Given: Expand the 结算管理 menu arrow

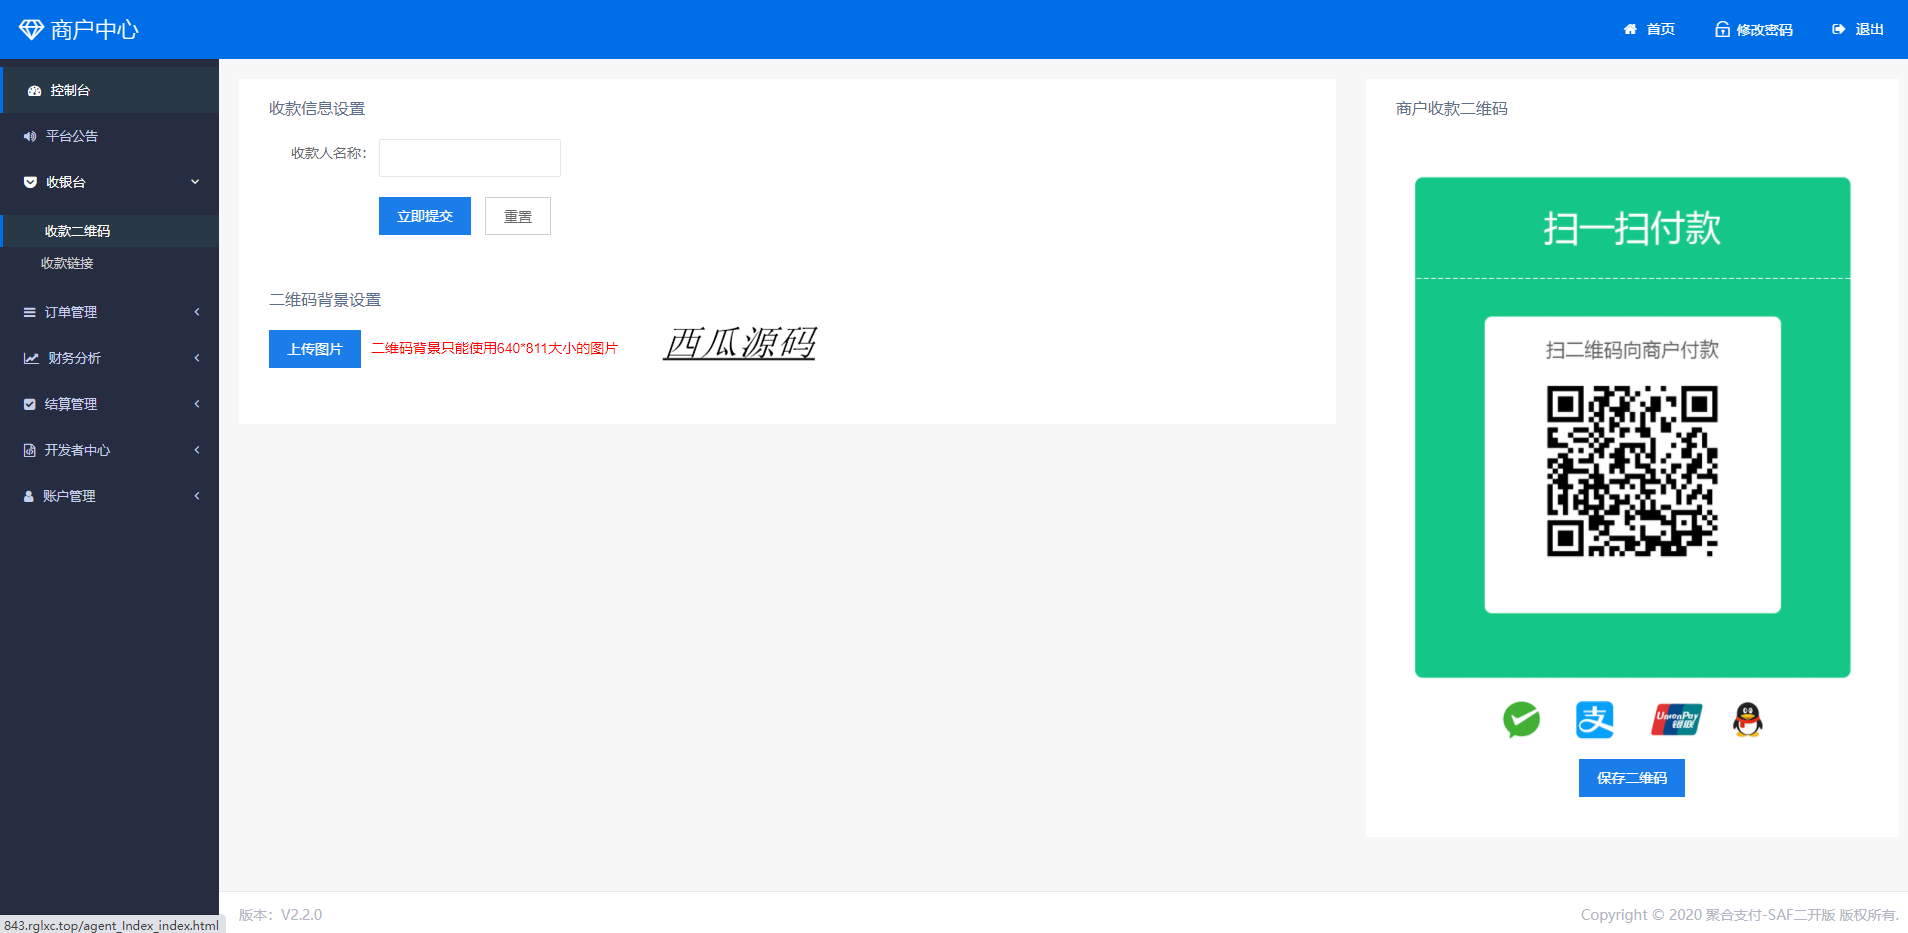Looking at the screenshot, I should [197, 404].
